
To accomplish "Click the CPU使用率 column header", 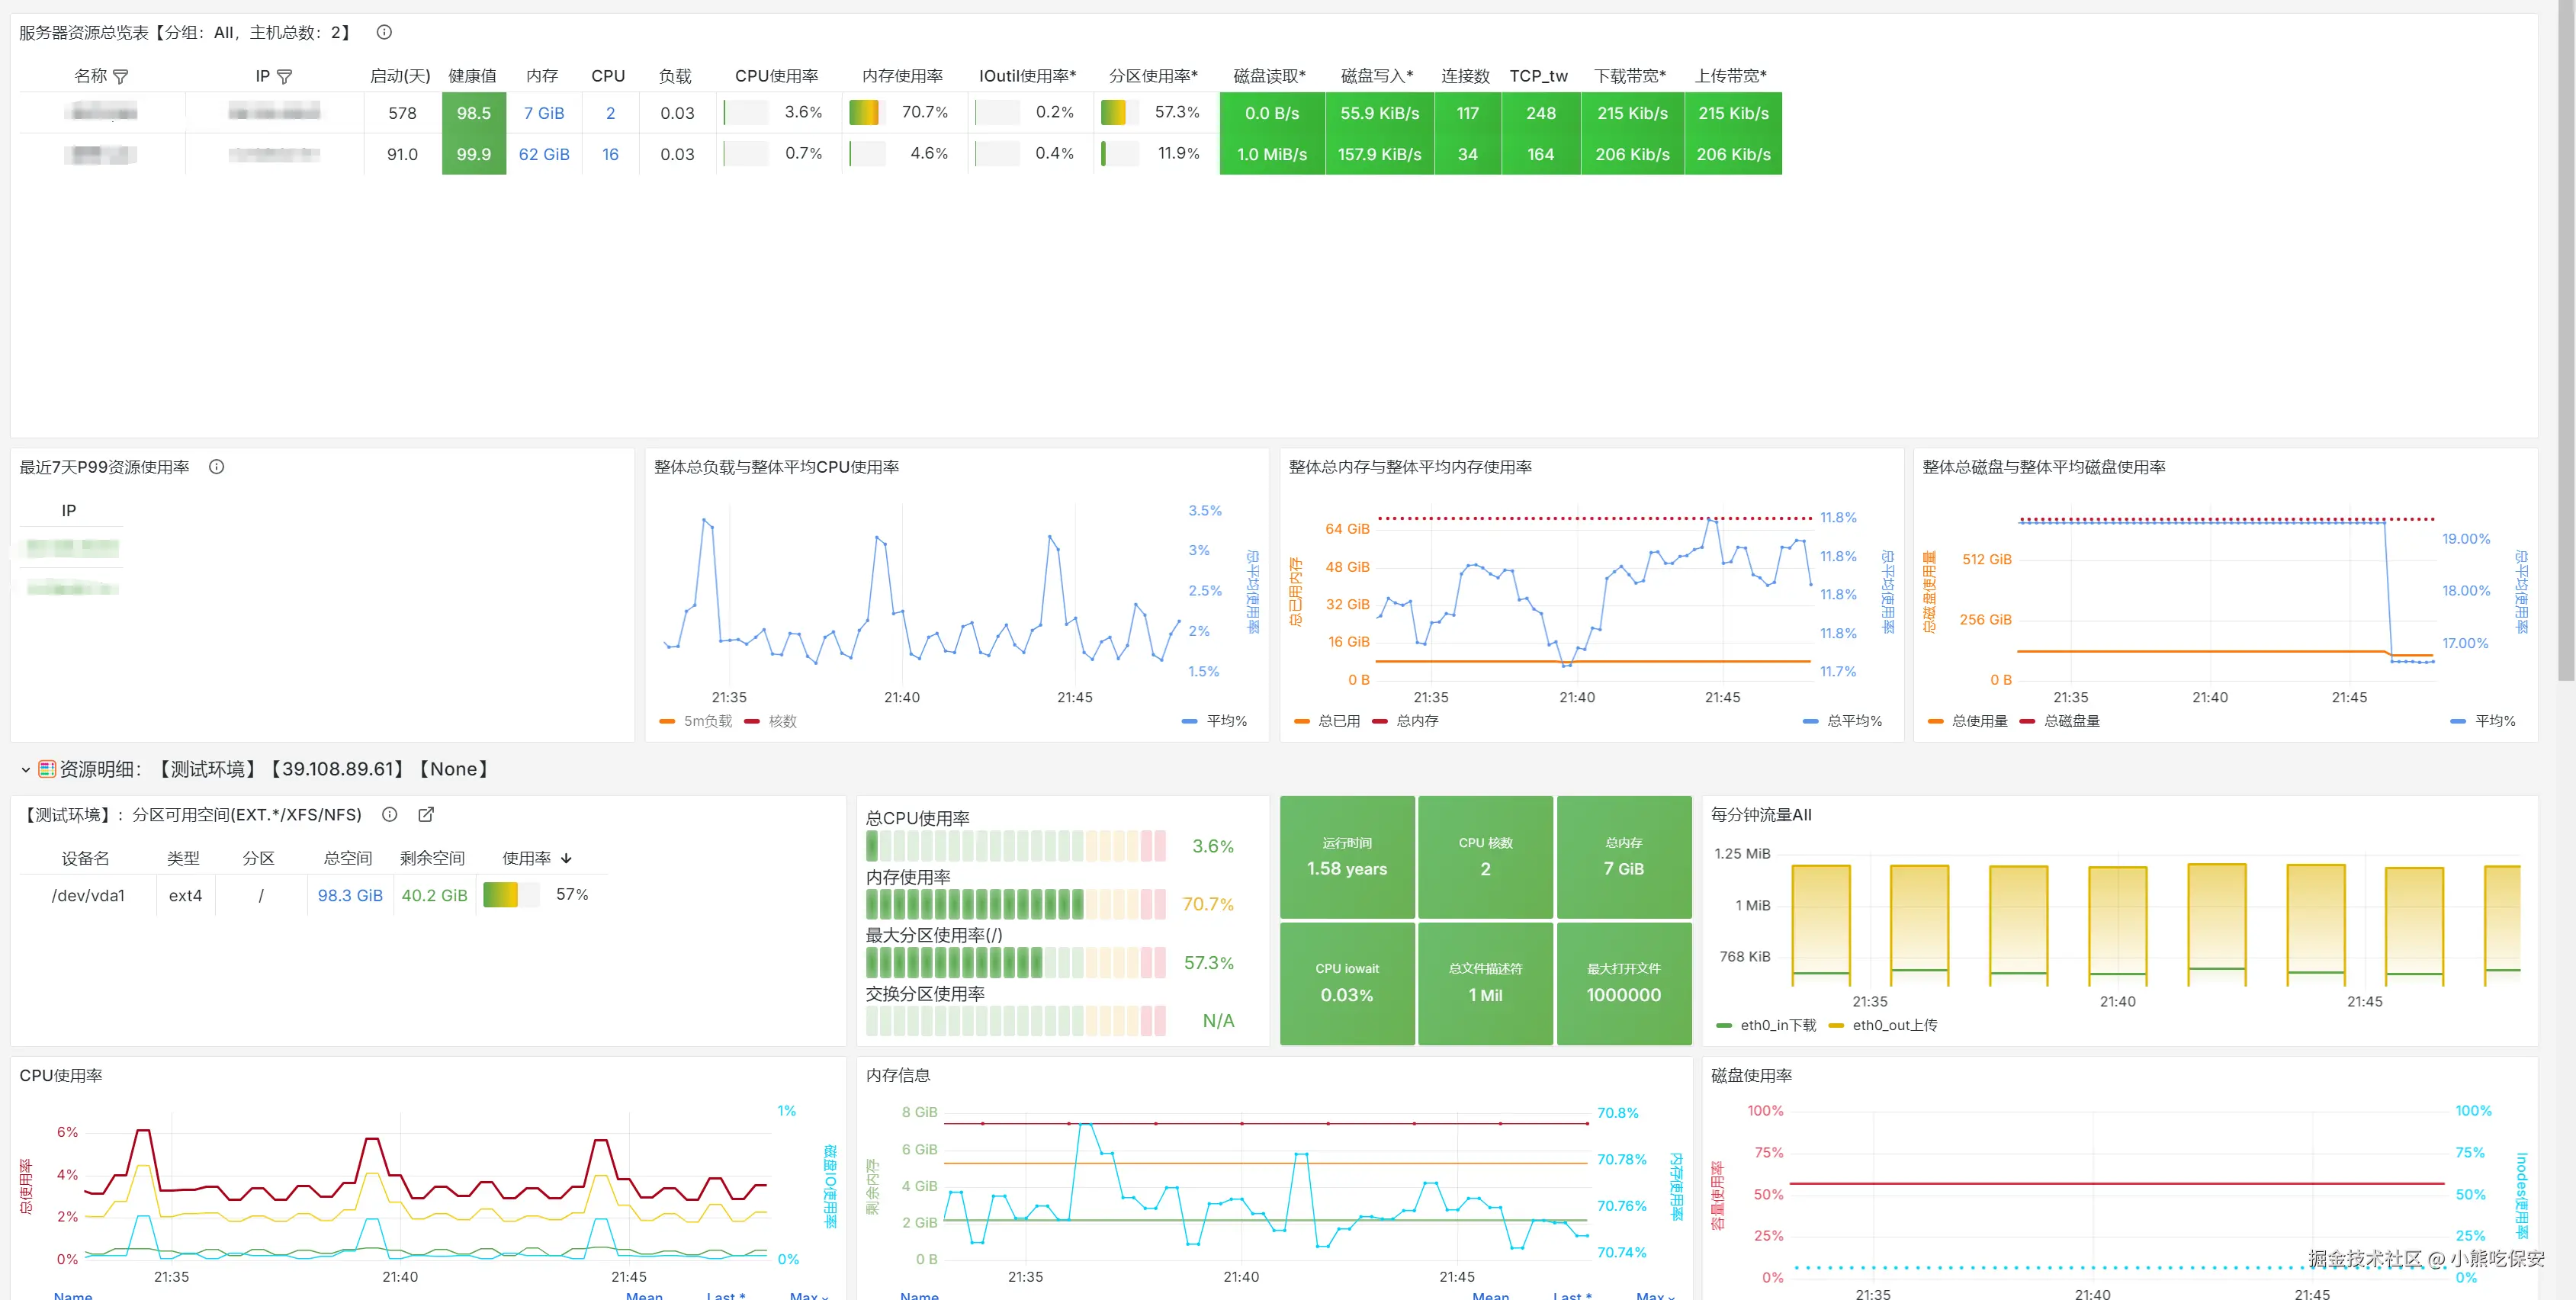I will 776,76.
